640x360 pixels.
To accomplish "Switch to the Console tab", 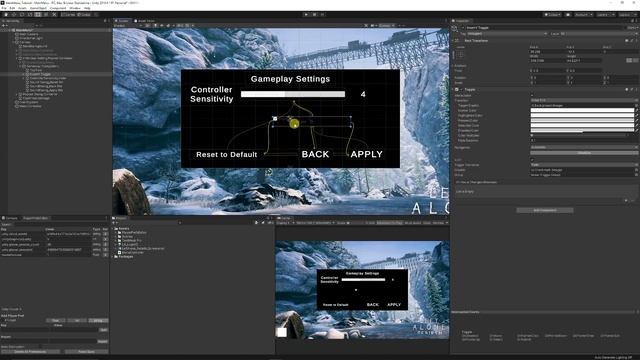I will (x=10, y=218).
